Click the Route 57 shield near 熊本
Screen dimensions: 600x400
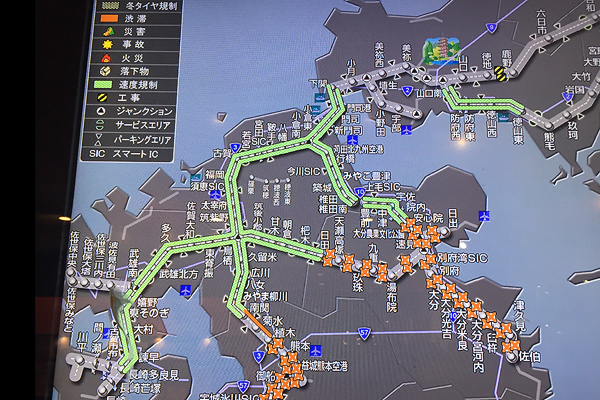click(x=365, y=331)
